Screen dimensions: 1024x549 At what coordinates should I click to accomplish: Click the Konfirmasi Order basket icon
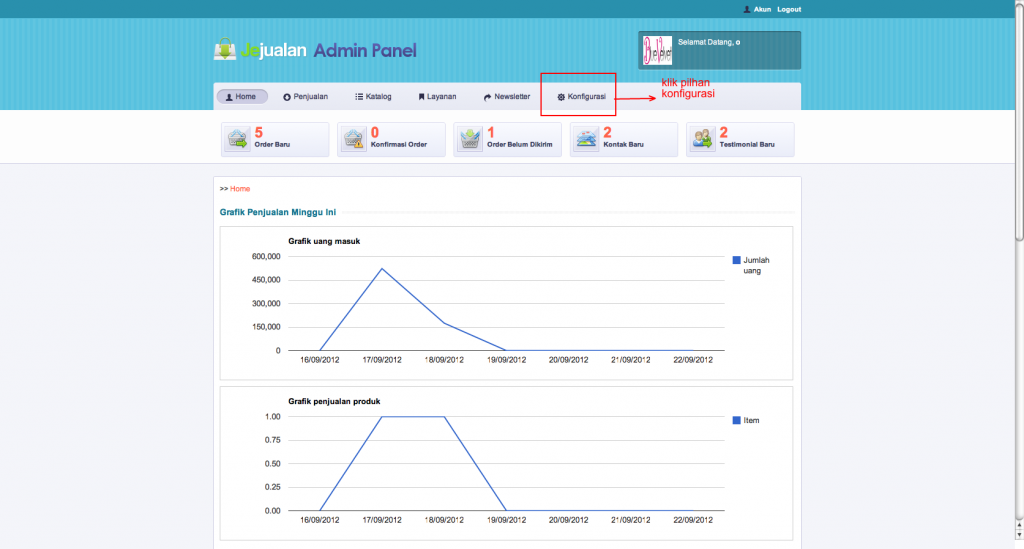[354, 139]
